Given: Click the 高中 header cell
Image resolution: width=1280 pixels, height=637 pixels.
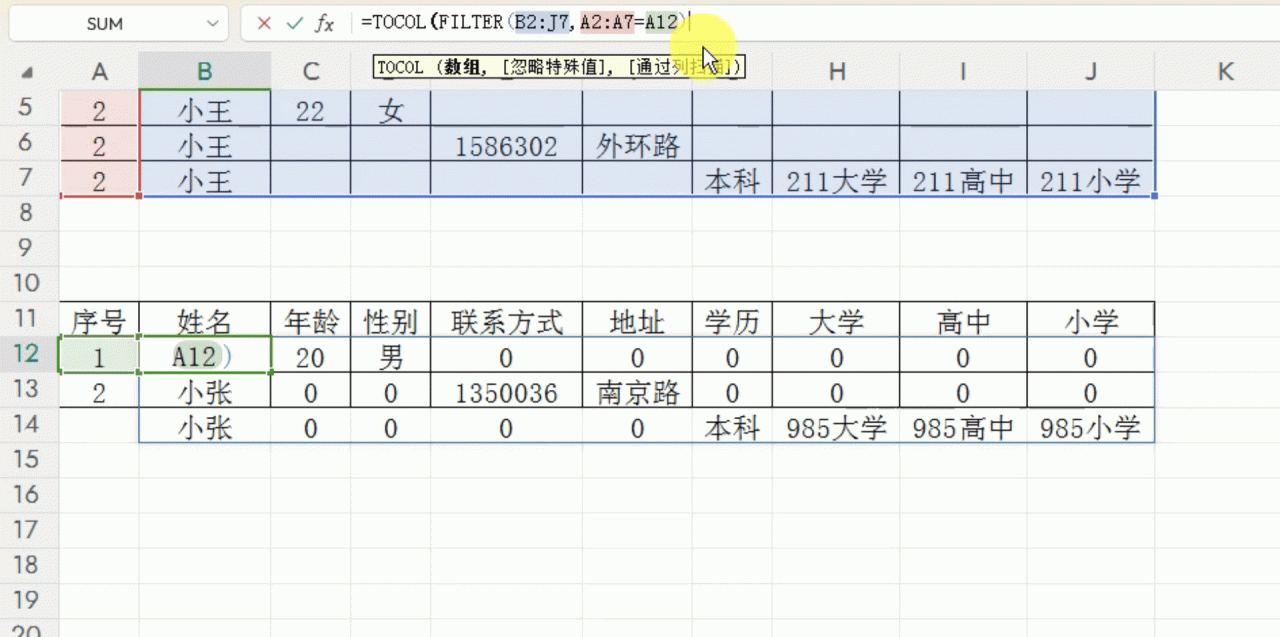Looking at the screenshot, I should (962, 320).
